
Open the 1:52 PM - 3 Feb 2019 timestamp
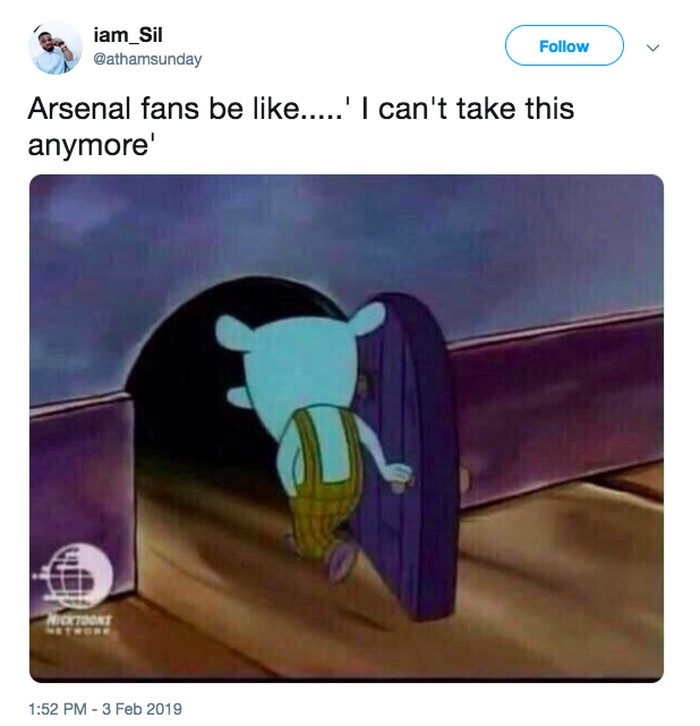[105, 708]
